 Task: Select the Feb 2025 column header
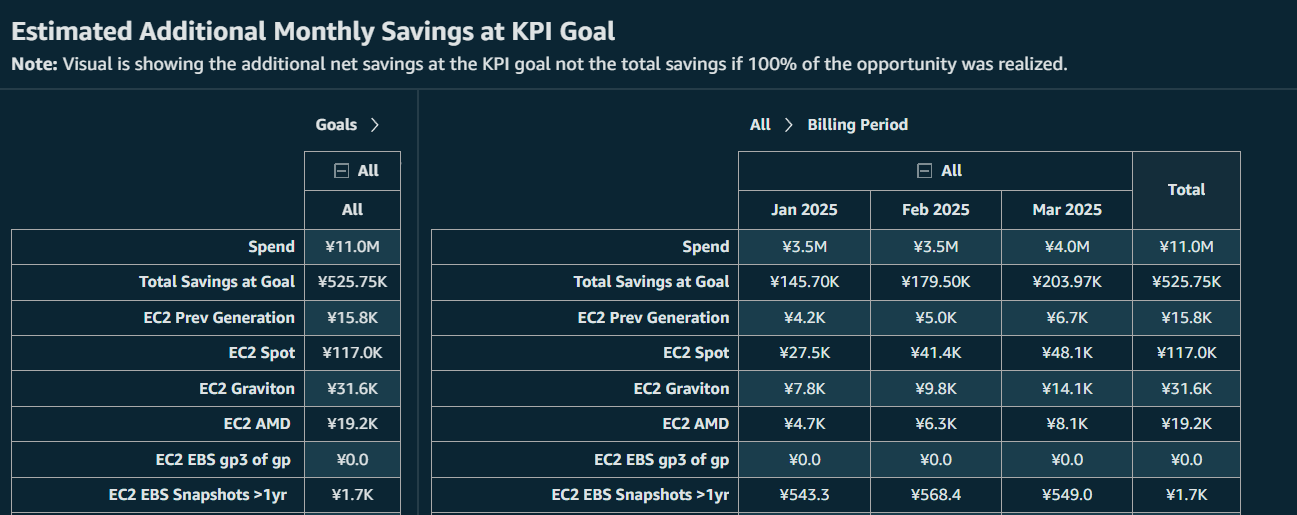click(x=935, y=210)
